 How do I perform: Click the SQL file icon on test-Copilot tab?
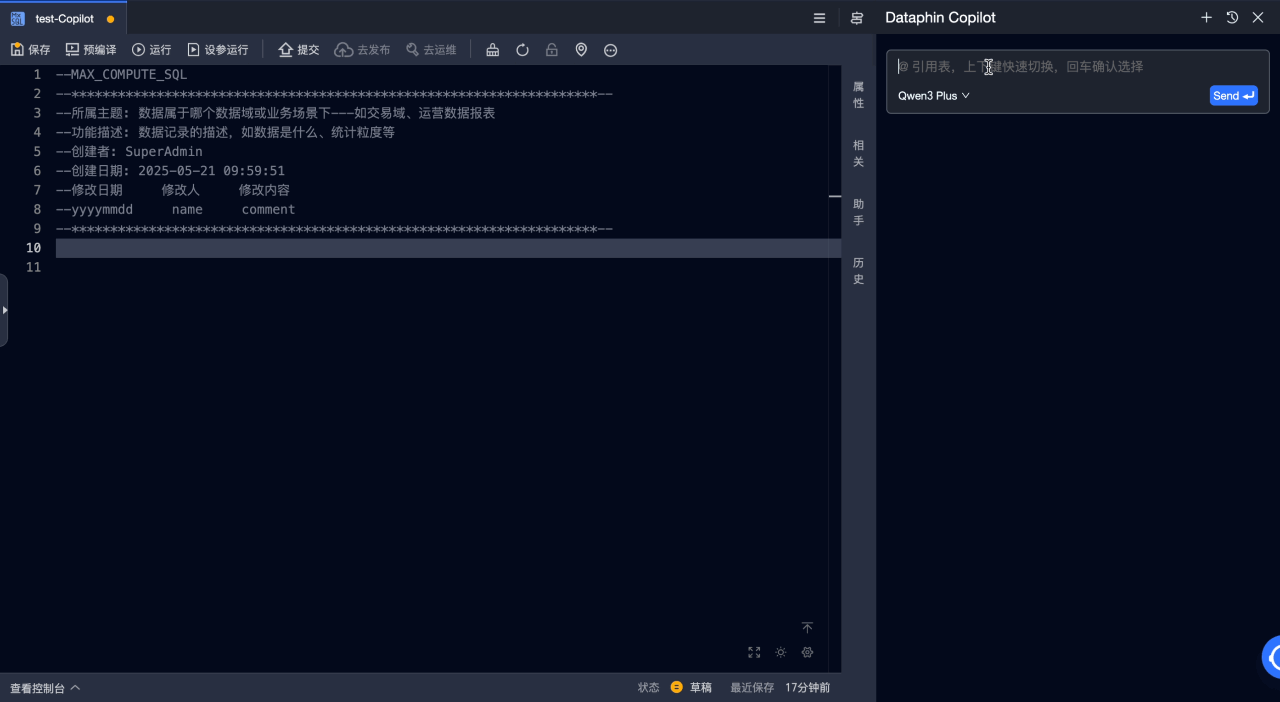coord(17,19)
